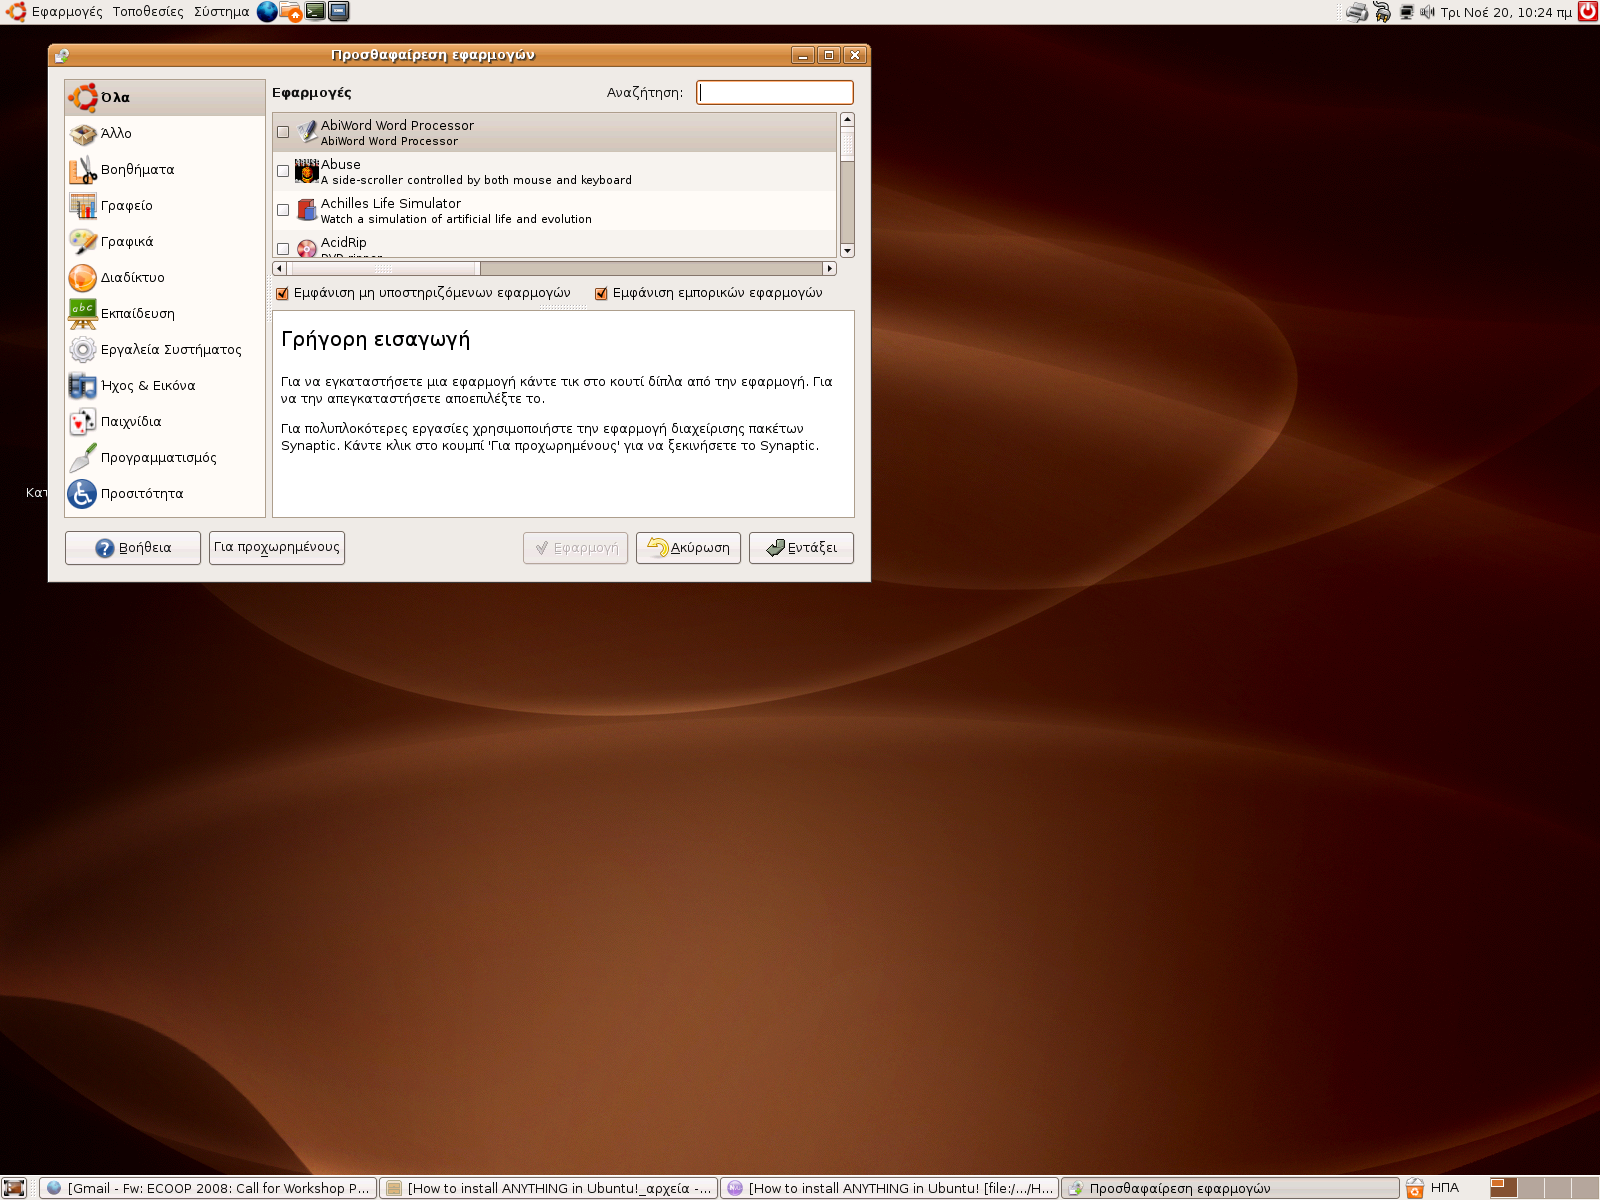Click the Ακύρωση cancel button
This screenshot has height=1200, width=1600.
coord(688,548)
